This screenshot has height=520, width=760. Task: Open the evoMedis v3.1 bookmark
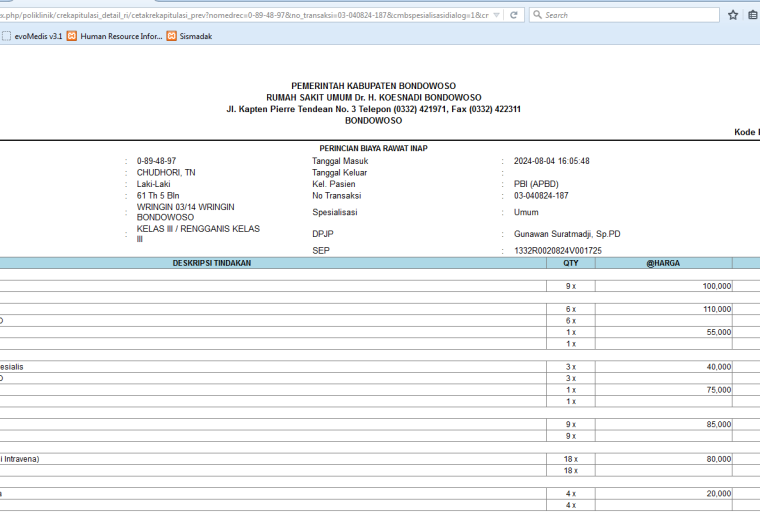38,36
